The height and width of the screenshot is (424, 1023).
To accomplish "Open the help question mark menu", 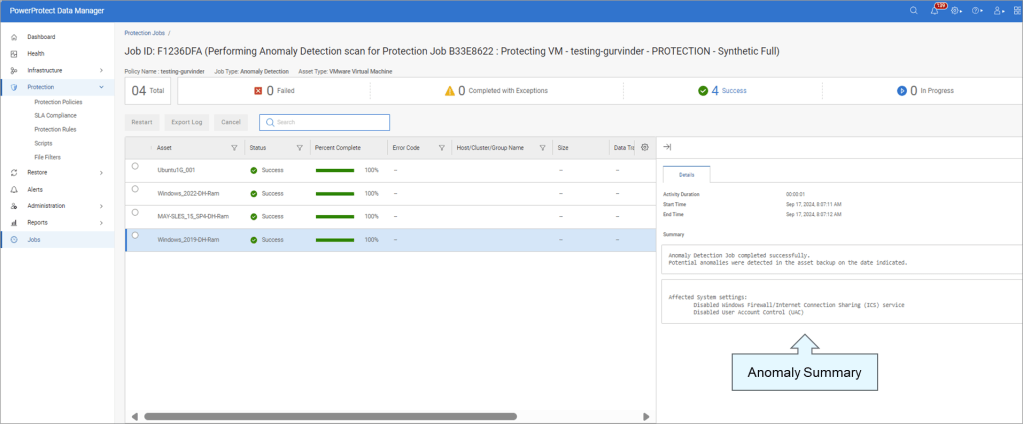I will (977, 11).
